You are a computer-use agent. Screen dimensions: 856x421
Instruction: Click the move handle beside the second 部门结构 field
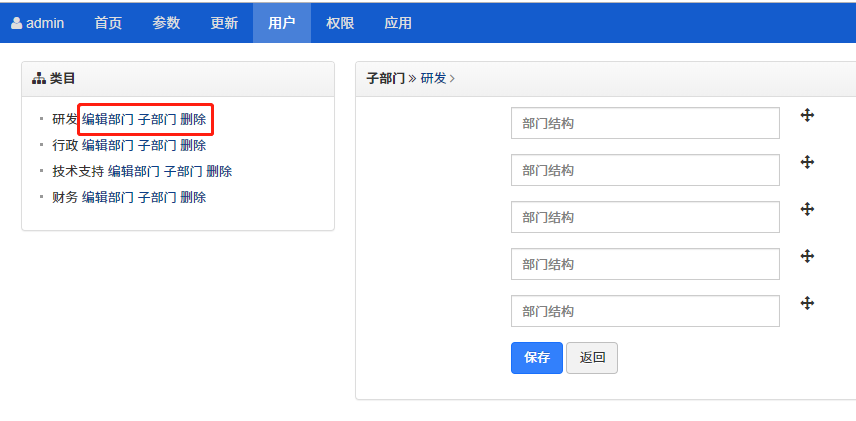[807, 163]
